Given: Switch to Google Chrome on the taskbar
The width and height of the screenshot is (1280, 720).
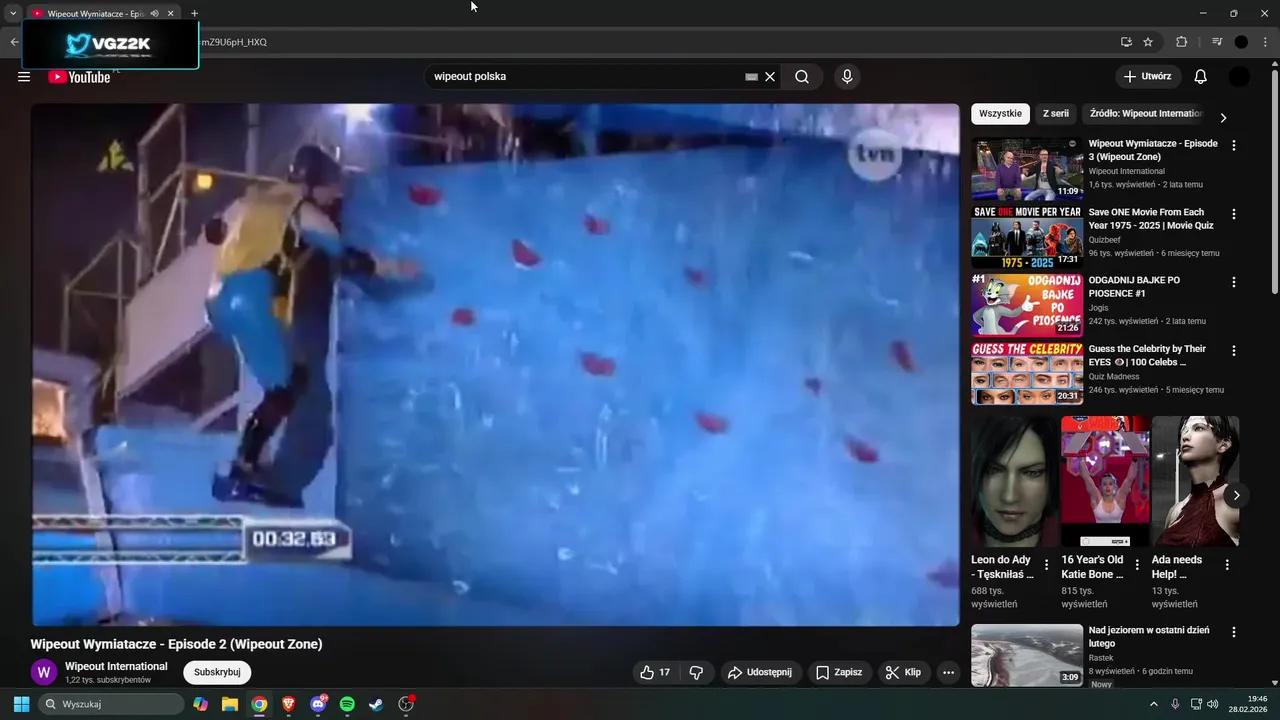Looking at the screenshot, I should (259, 704).
